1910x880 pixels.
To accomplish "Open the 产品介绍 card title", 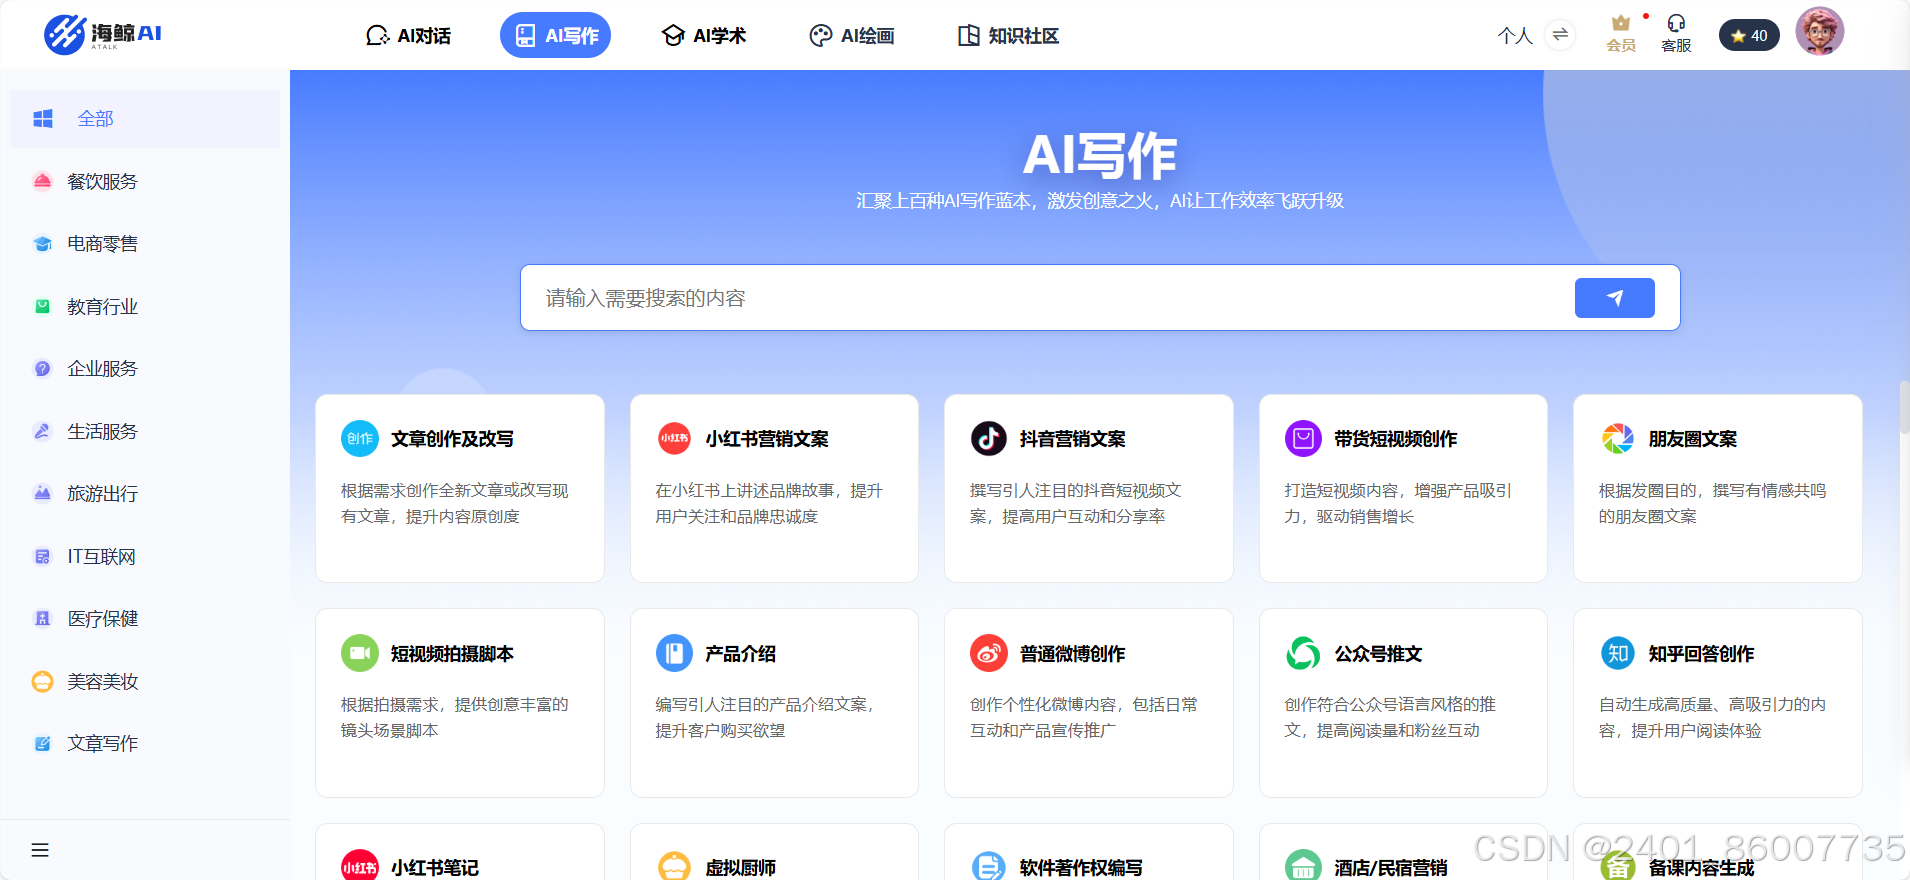I will [x=741, y=654].
